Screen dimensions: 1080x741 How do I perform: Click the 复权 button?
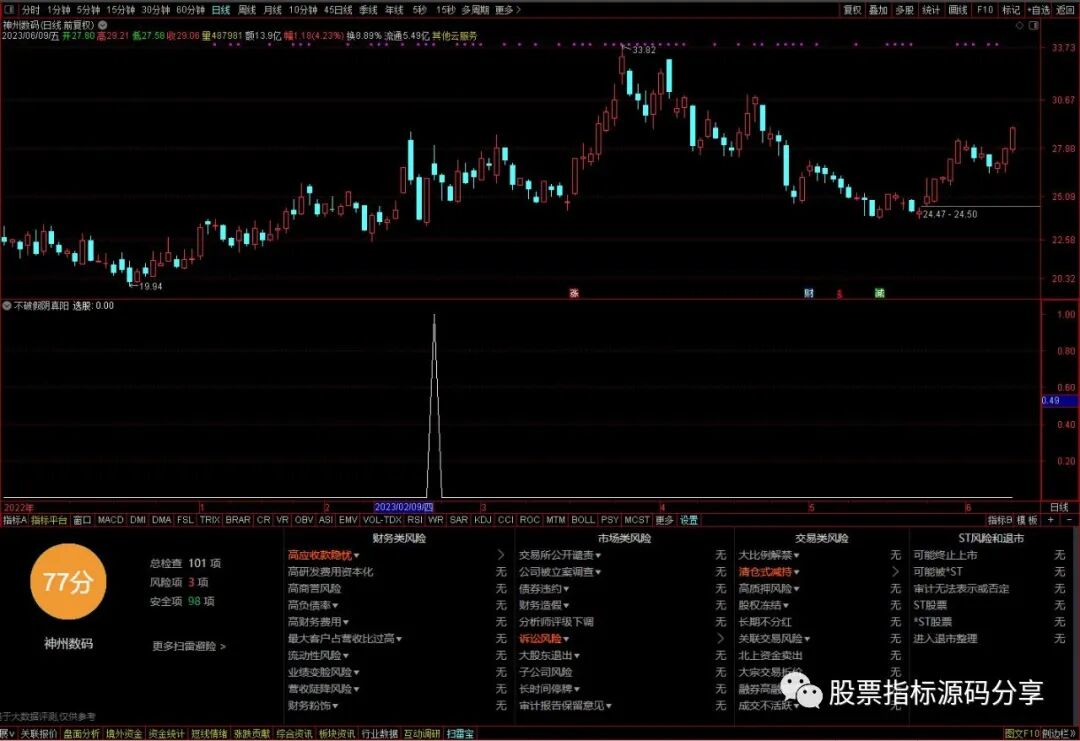point(852,10)
